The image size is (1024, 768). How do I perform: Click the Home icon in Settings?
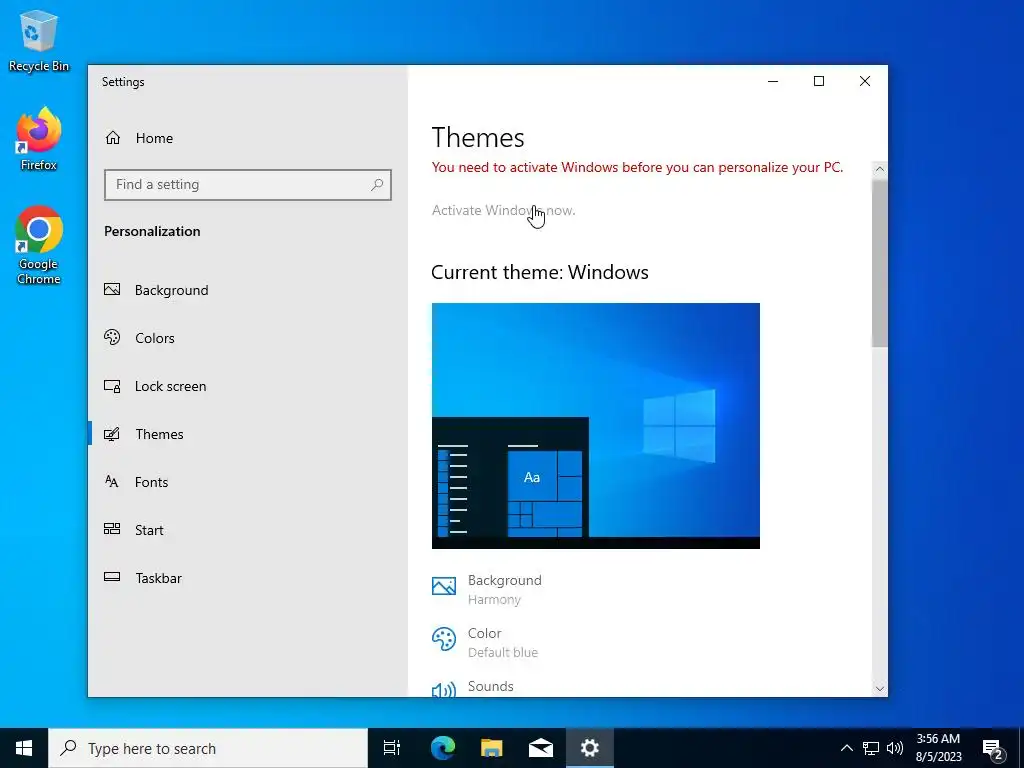point(113,138)
